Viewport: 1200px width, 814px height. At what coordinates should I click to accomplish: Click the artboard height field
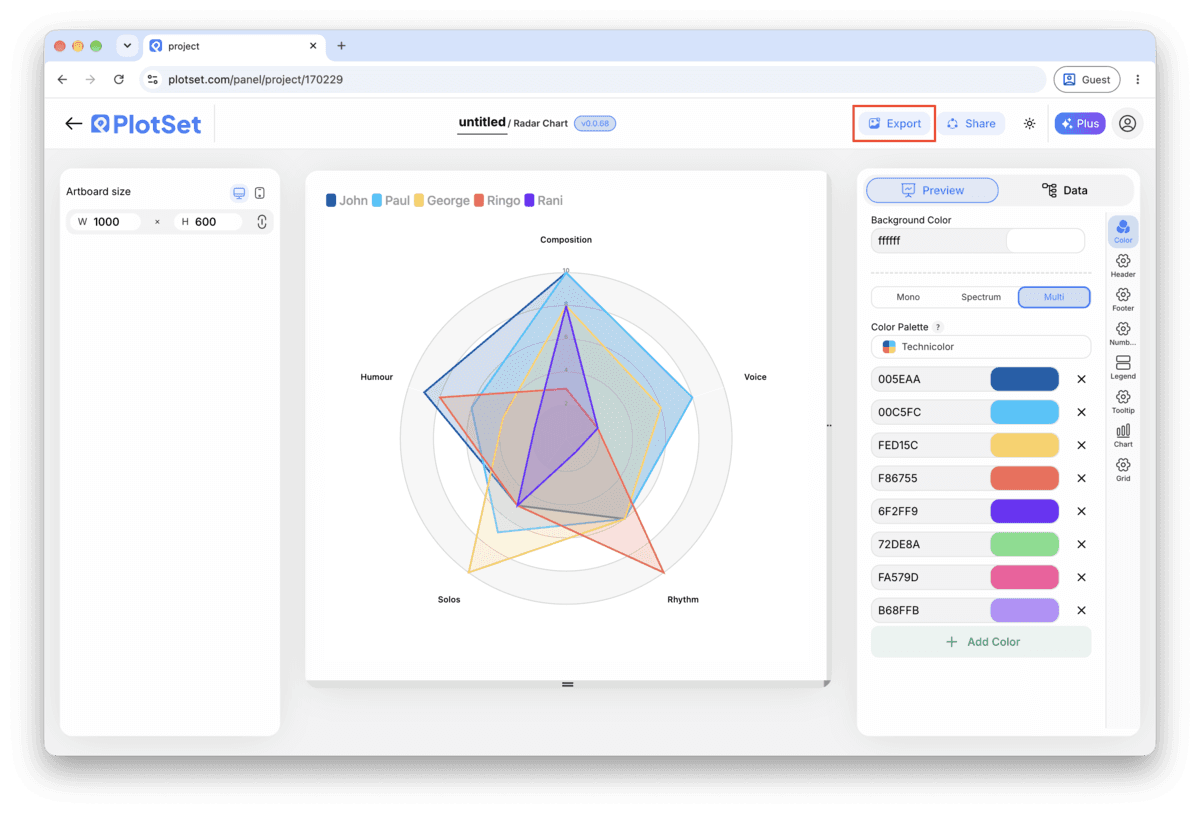208,222
